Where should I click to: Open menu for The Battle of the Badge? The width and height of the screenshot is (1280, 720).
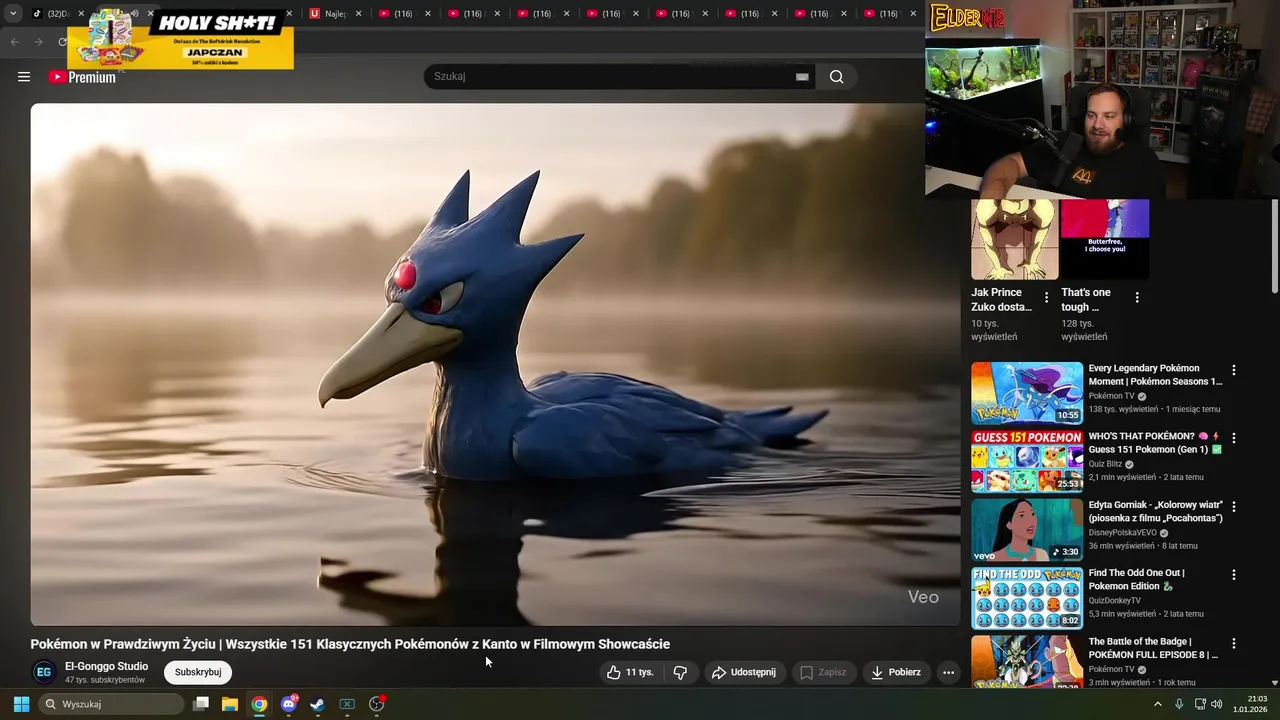click(x=1233, y=643)
